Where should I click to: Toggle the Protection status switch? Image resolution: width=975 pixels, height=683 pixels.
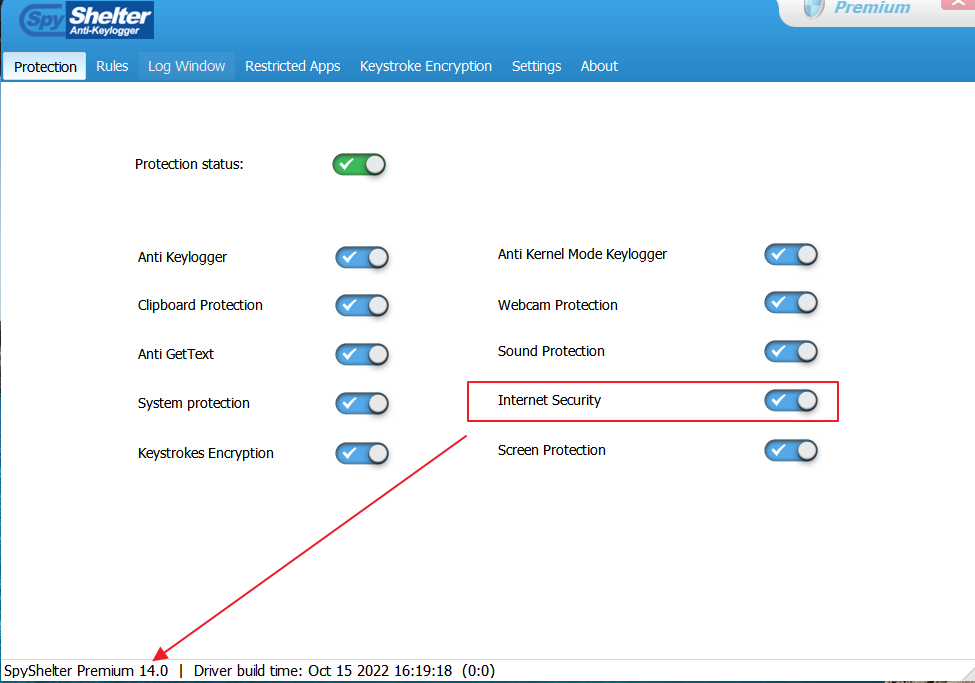click(x=359, y=165)
